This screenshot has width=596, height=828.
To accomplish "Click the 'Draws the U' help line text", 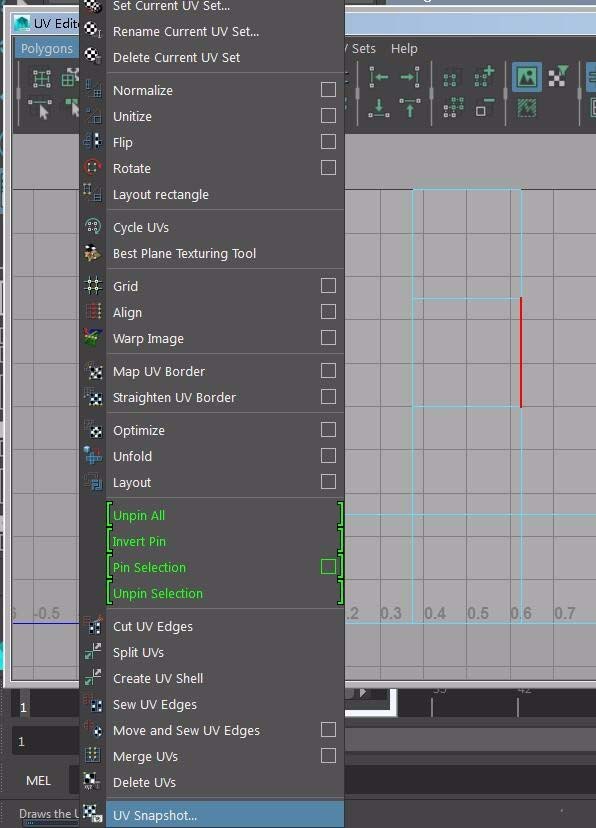I will point(49,813).
